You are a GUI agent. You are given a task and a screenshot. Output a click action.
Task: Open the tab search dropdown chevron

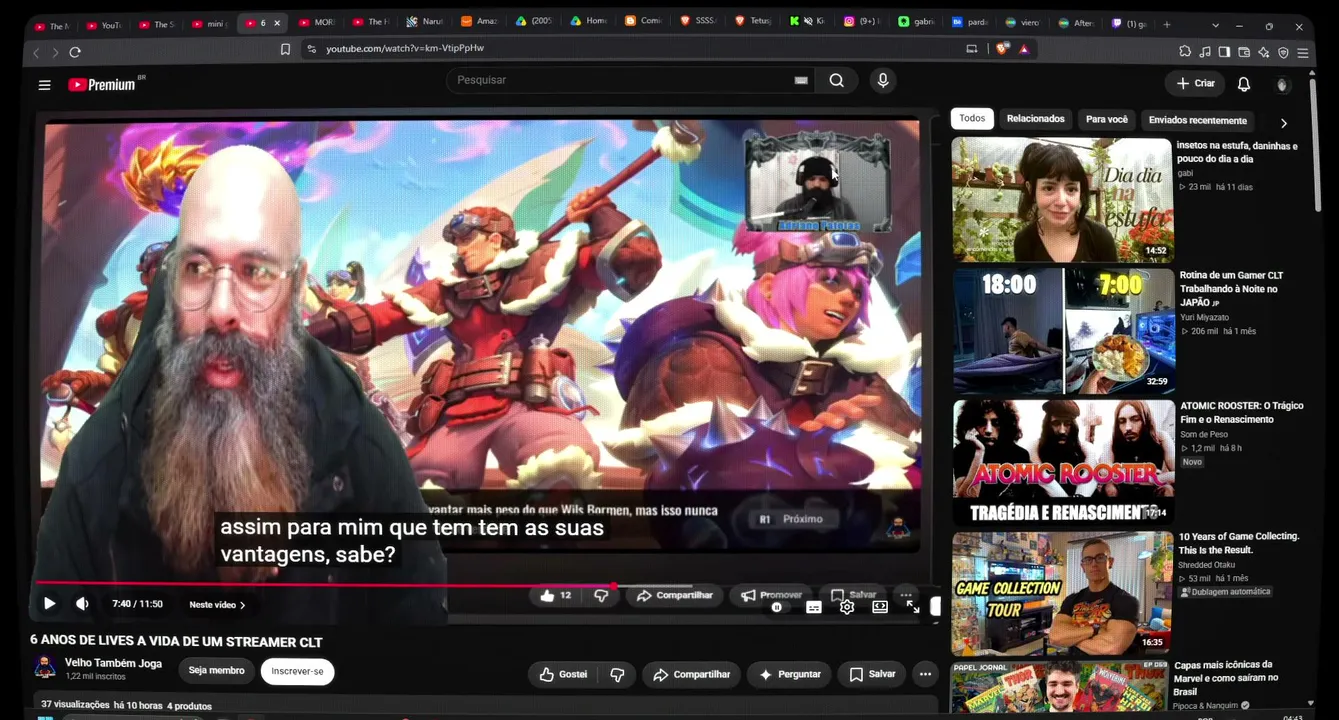(1215, 25)
